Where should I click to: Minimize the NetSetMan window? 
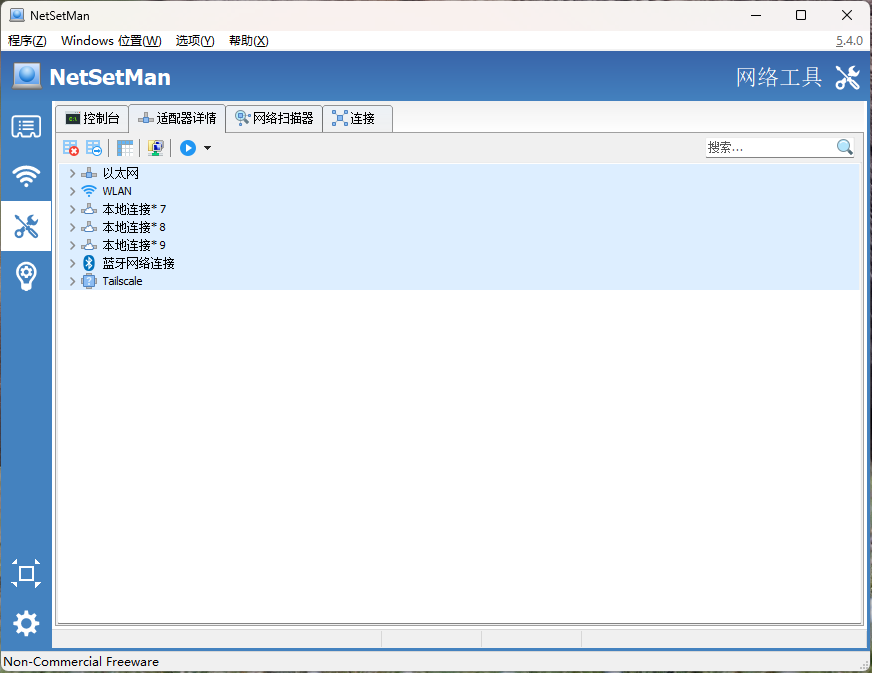tap(756, 15)
